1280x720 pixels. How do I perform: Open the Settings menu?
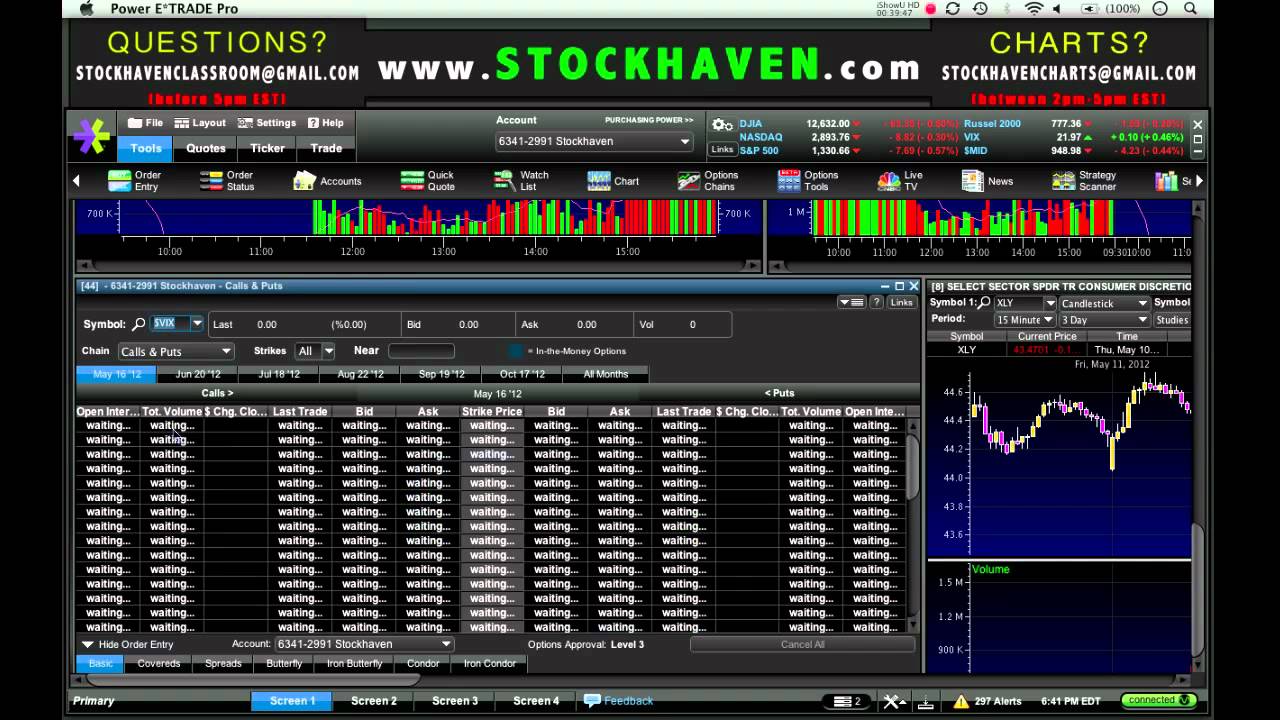click(267, 123)
